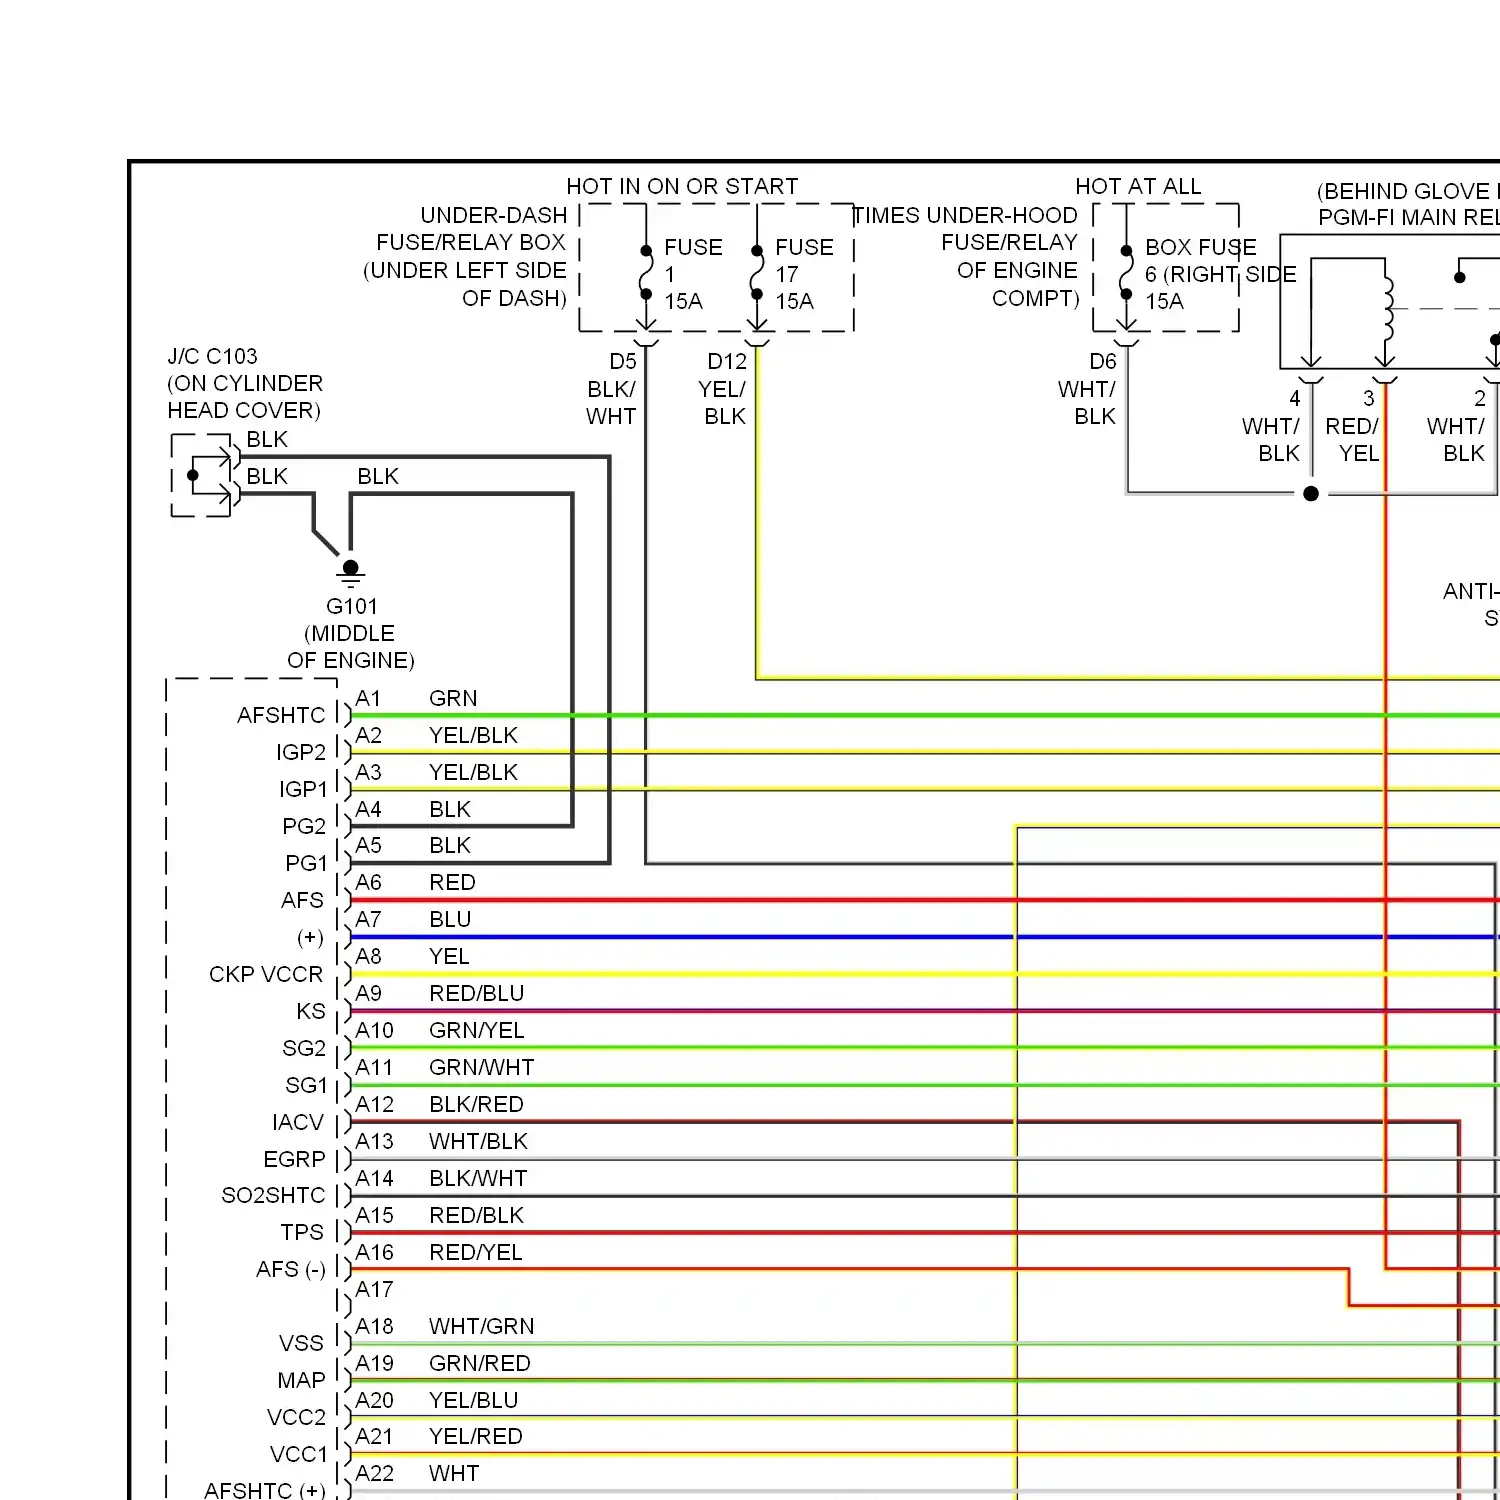Click the PGM-FI relay coil symbol

click(x=1387, y=308)
